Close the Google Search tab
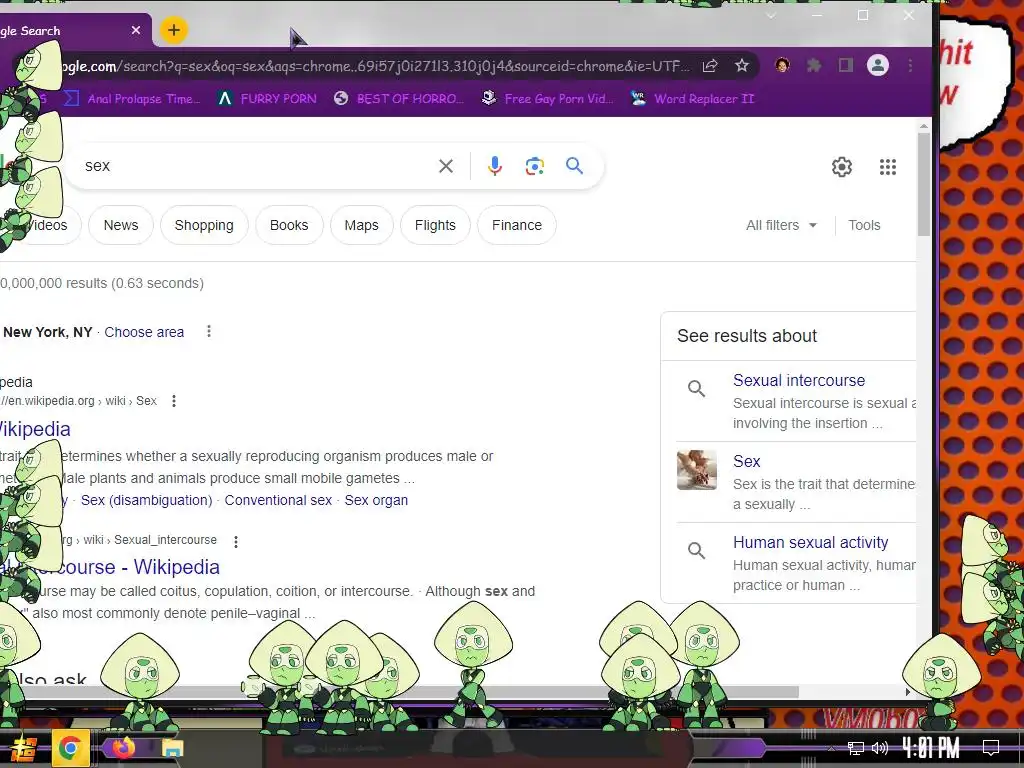This screenshot has height=768, width=1024. [x=136, y=30]
